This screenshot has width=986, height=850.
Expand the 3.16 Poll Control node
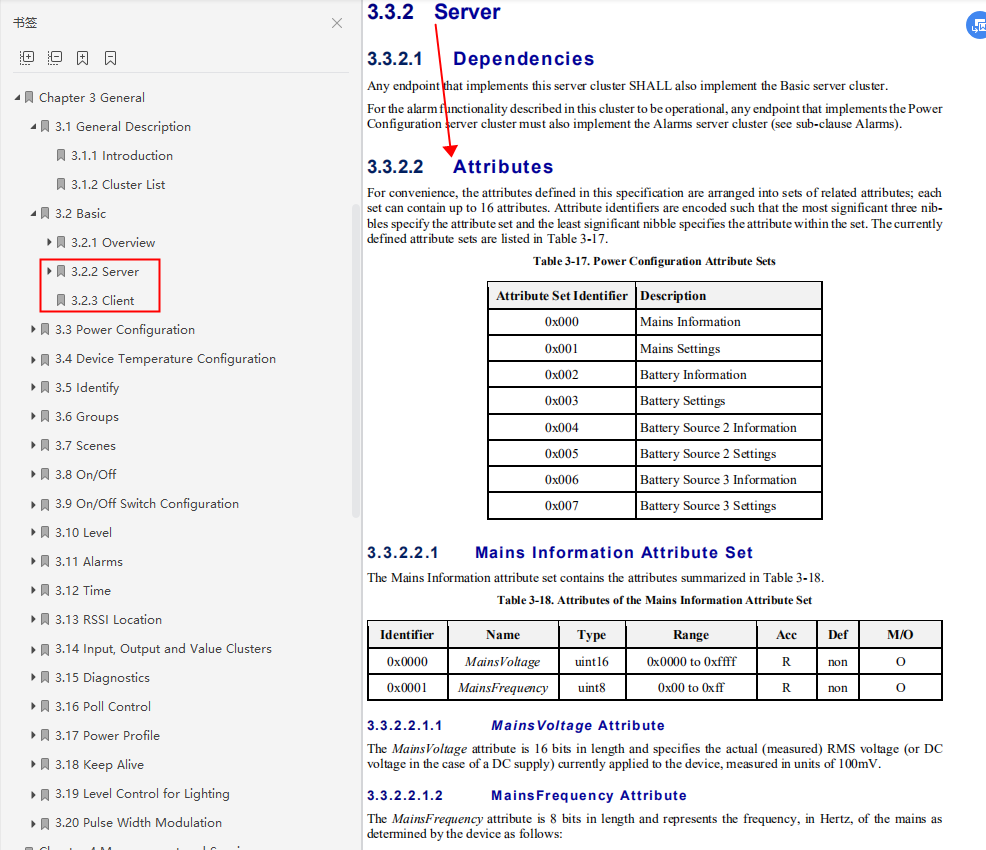point(33,707)
